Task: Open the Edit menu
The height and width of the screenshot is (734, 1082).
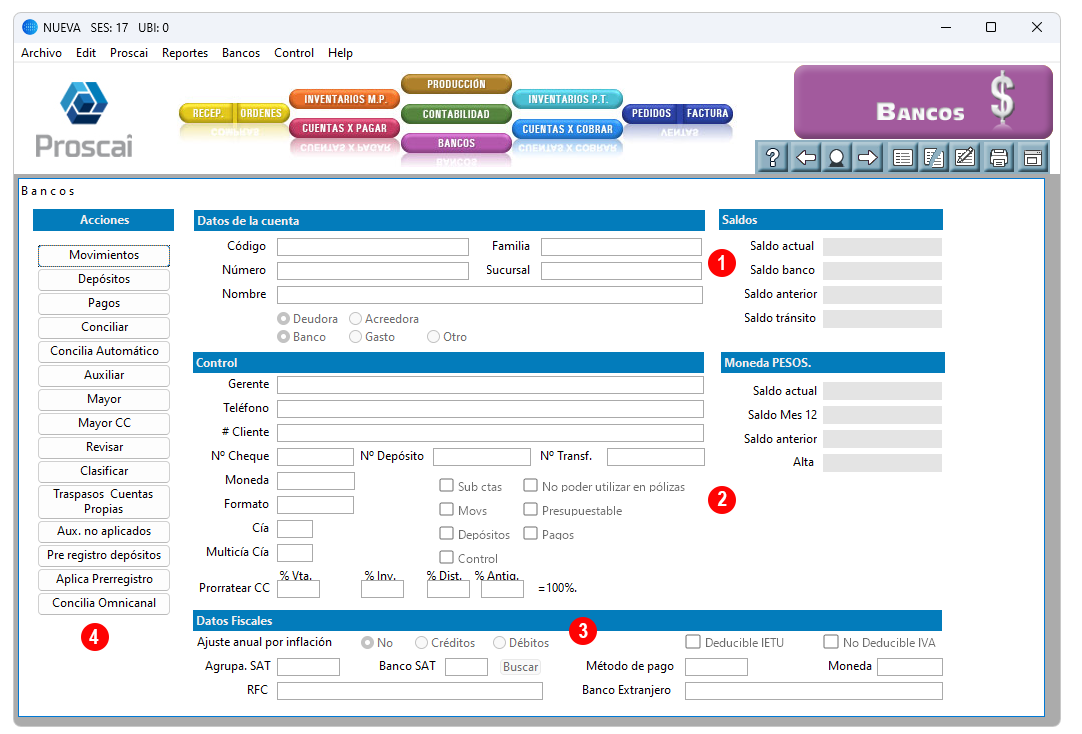Action: point(86,53)
